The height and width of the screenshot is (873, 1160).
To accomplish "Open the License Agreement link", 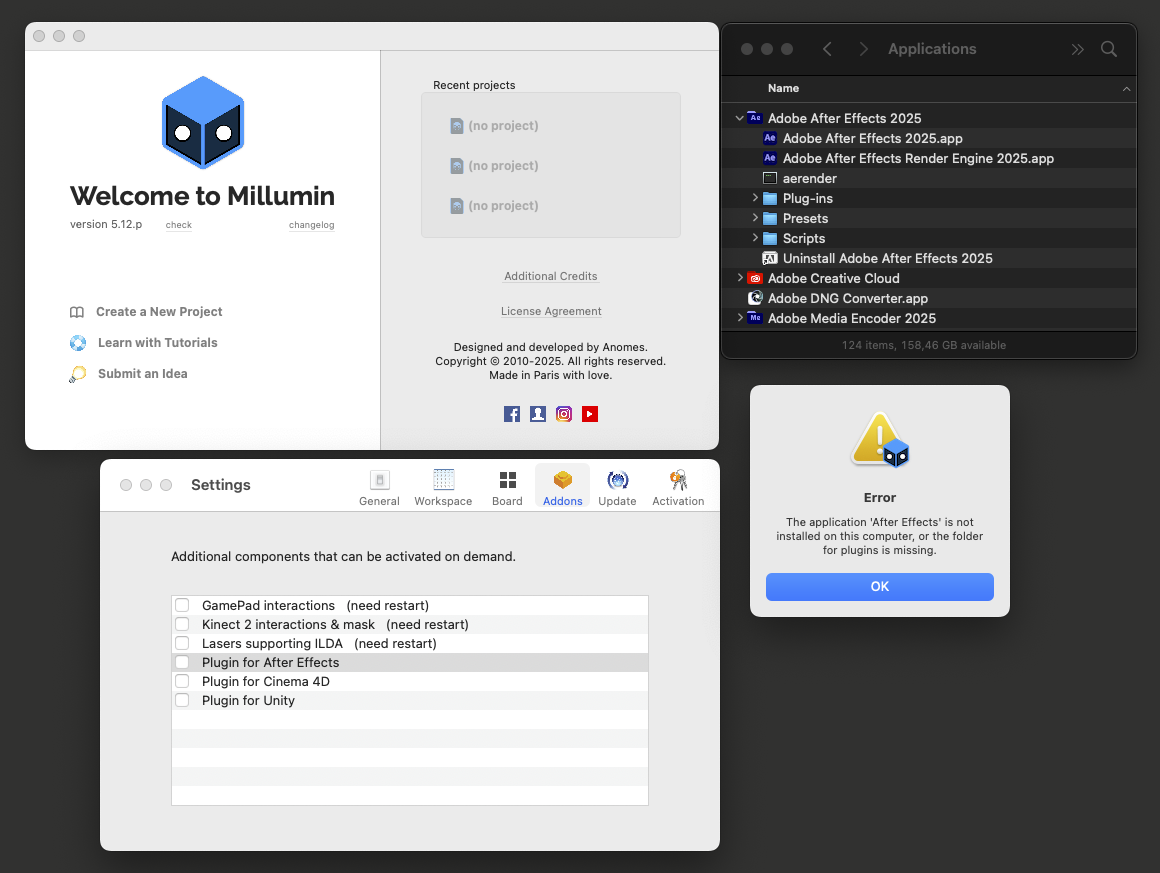I will [x=551, y=311].
